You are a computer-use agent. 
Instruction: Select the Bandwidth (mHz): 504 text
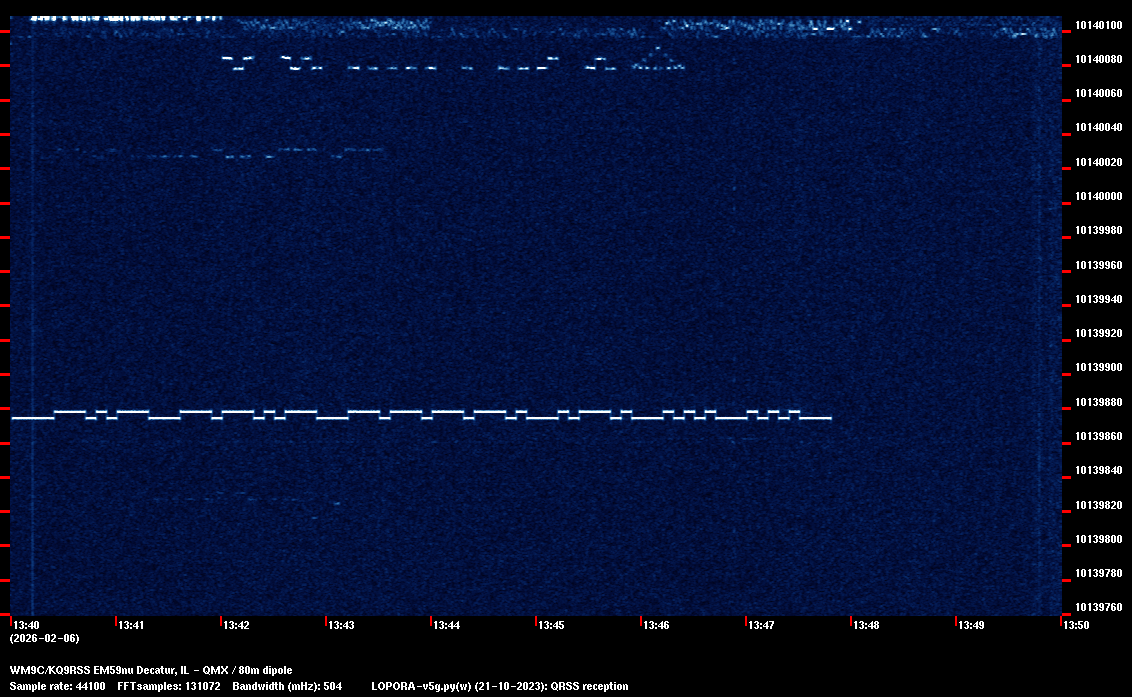(x=287, y=686)
